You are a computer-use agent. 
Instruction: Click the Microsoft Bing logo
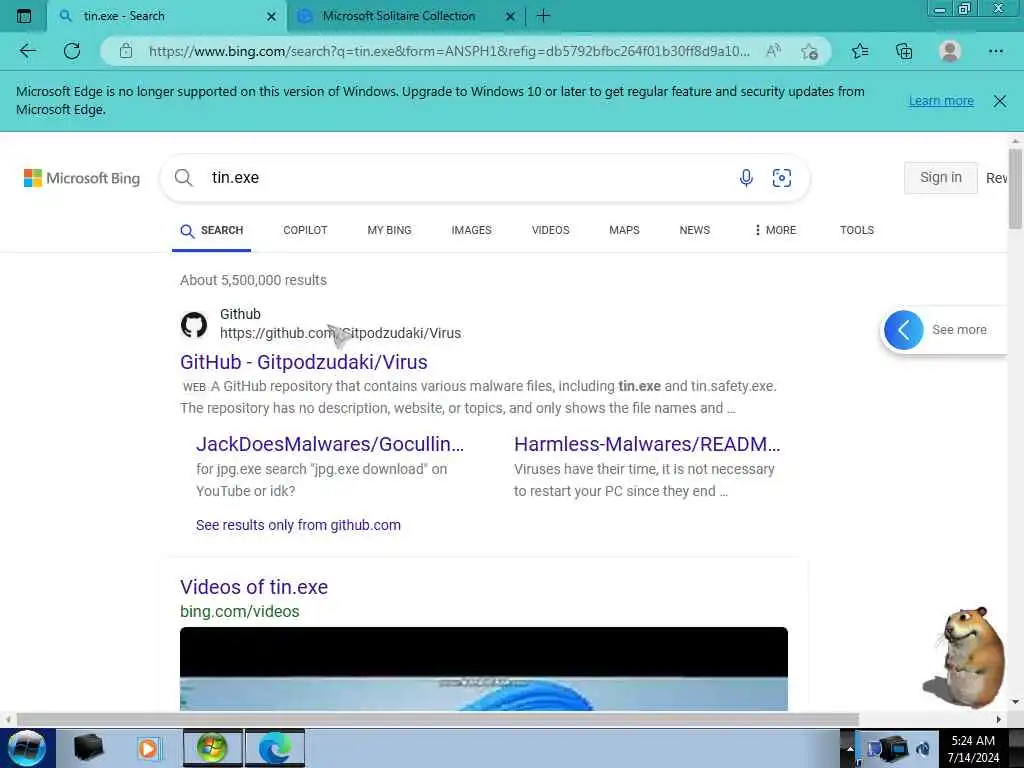pos(82,178)
